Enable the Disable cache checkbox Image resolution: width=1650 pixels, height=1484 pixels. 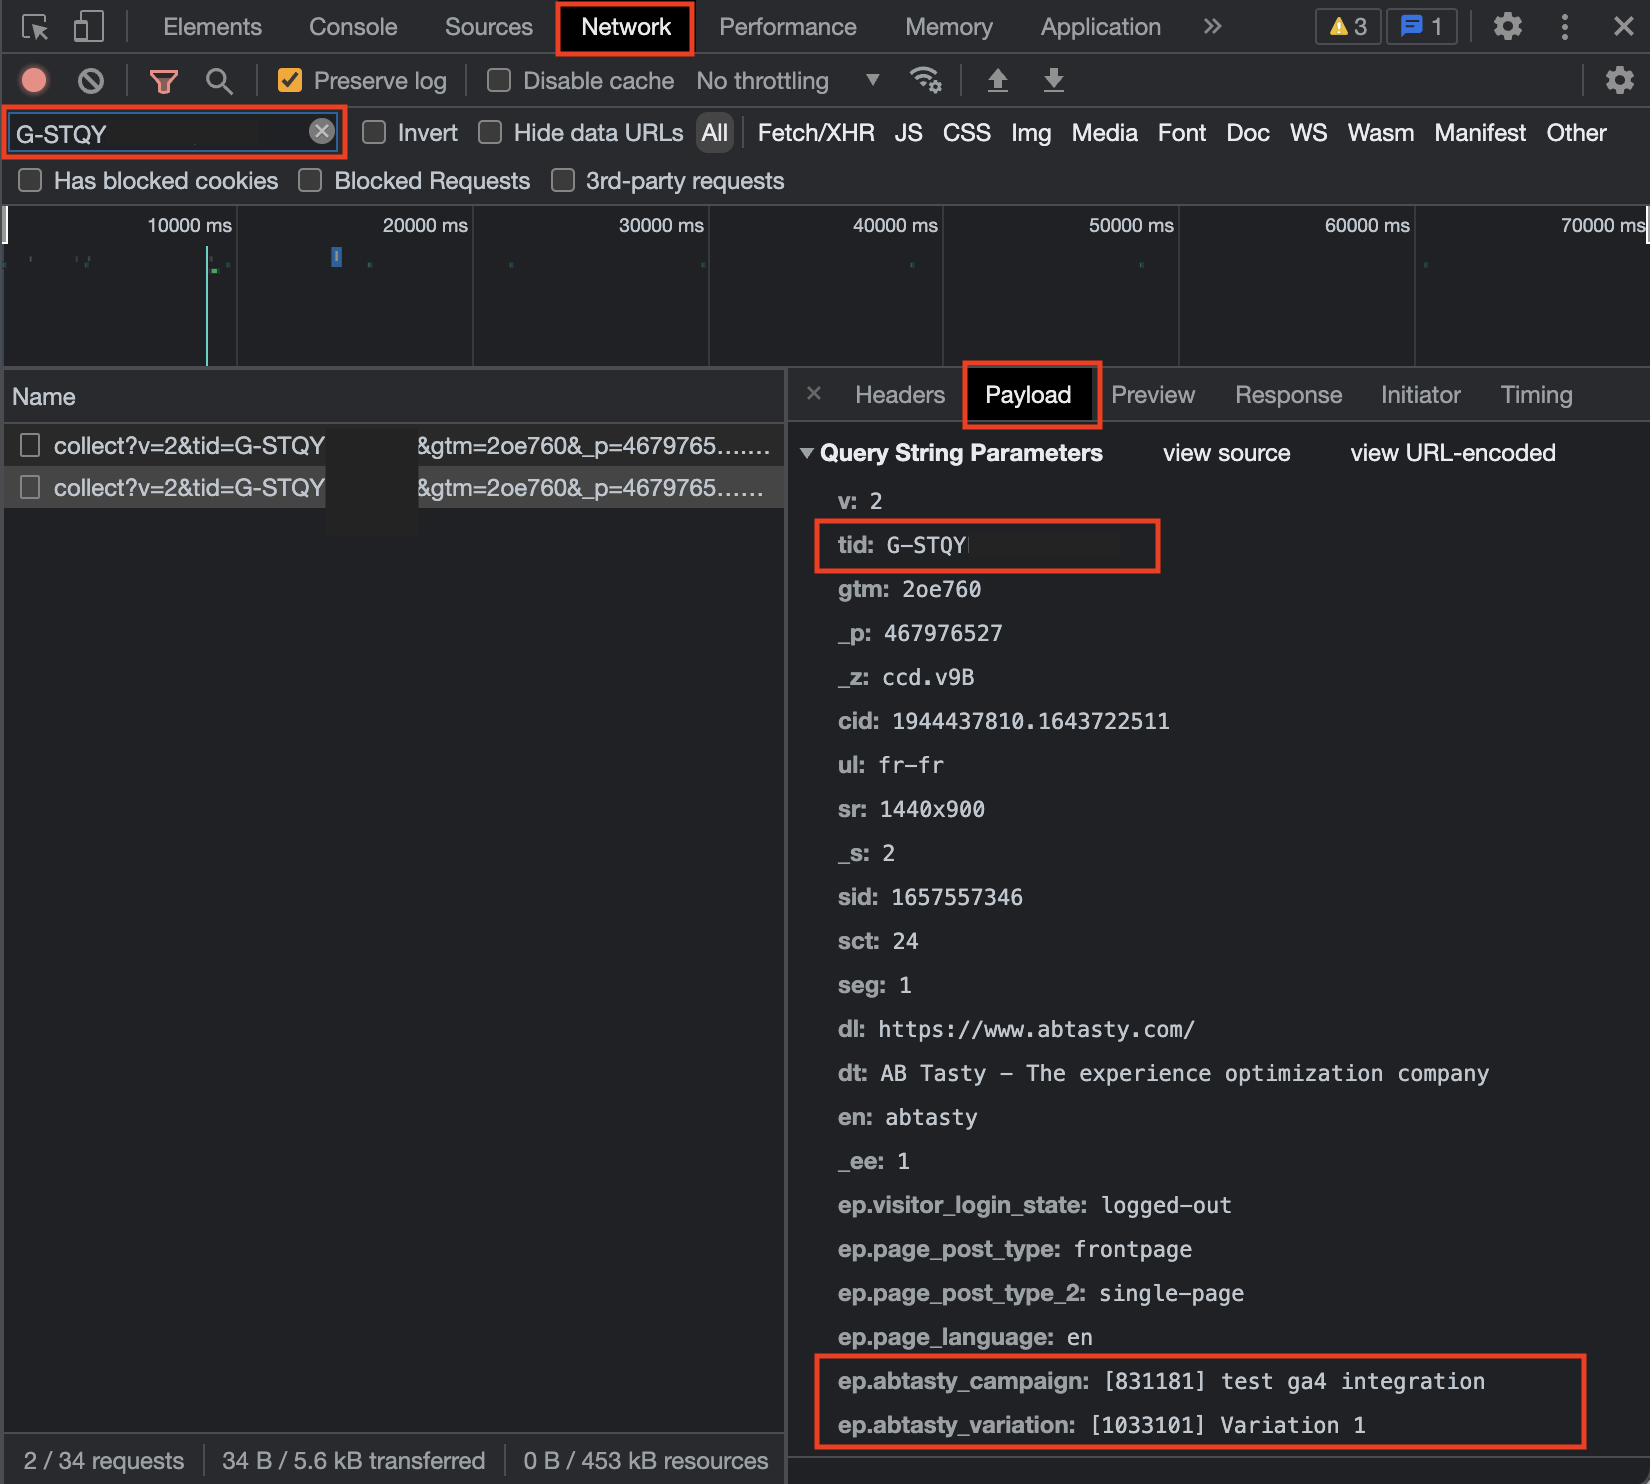(498, 80)
